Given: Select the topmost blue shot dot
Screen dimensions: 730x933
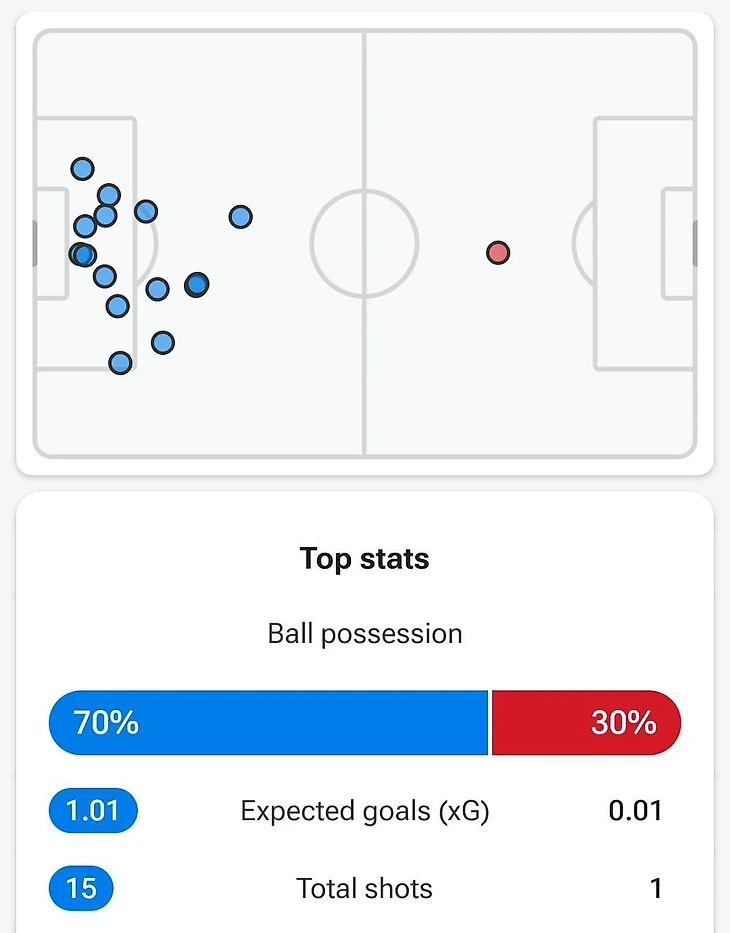Looking at the screenshot, I should coord(82,169).
